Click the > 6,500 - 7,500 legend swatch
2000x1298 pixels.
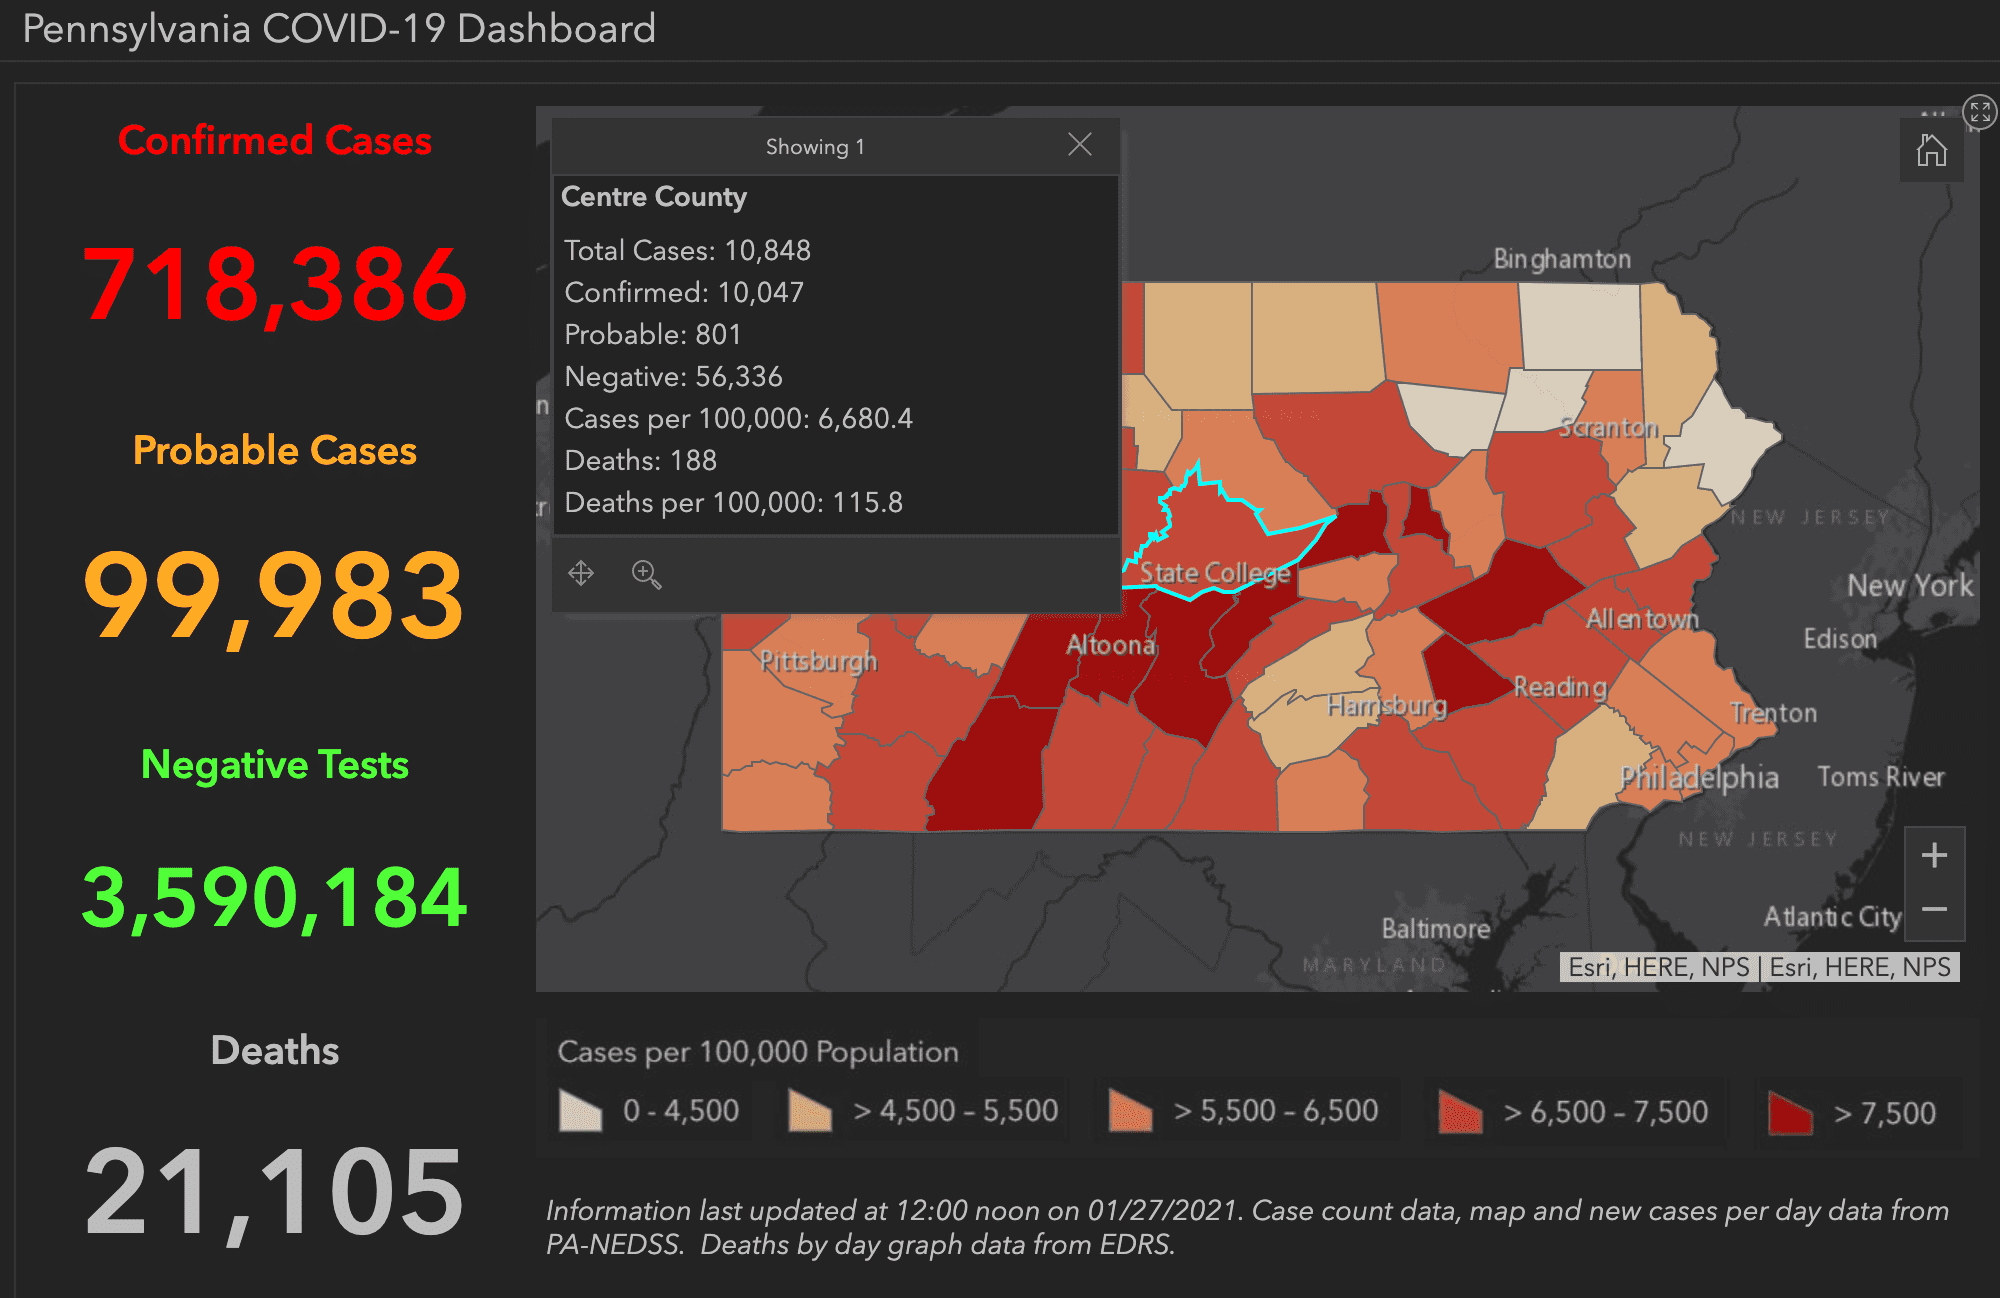(x=1460, y=1111)
